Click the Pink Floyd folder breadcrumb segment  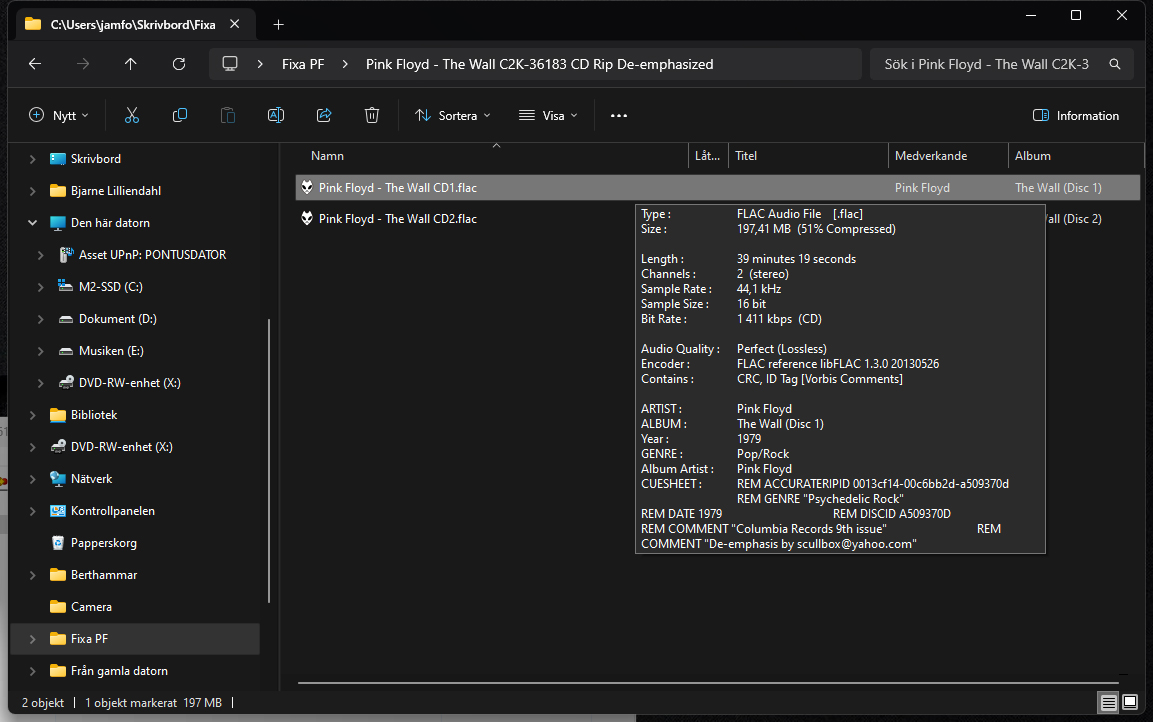tap(539, 64)
